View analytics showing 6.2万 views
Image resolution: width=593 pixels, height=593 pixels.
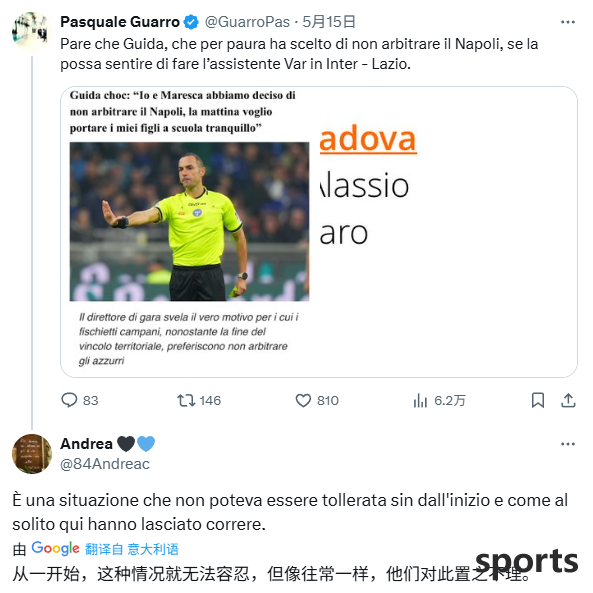click(420, 400)
